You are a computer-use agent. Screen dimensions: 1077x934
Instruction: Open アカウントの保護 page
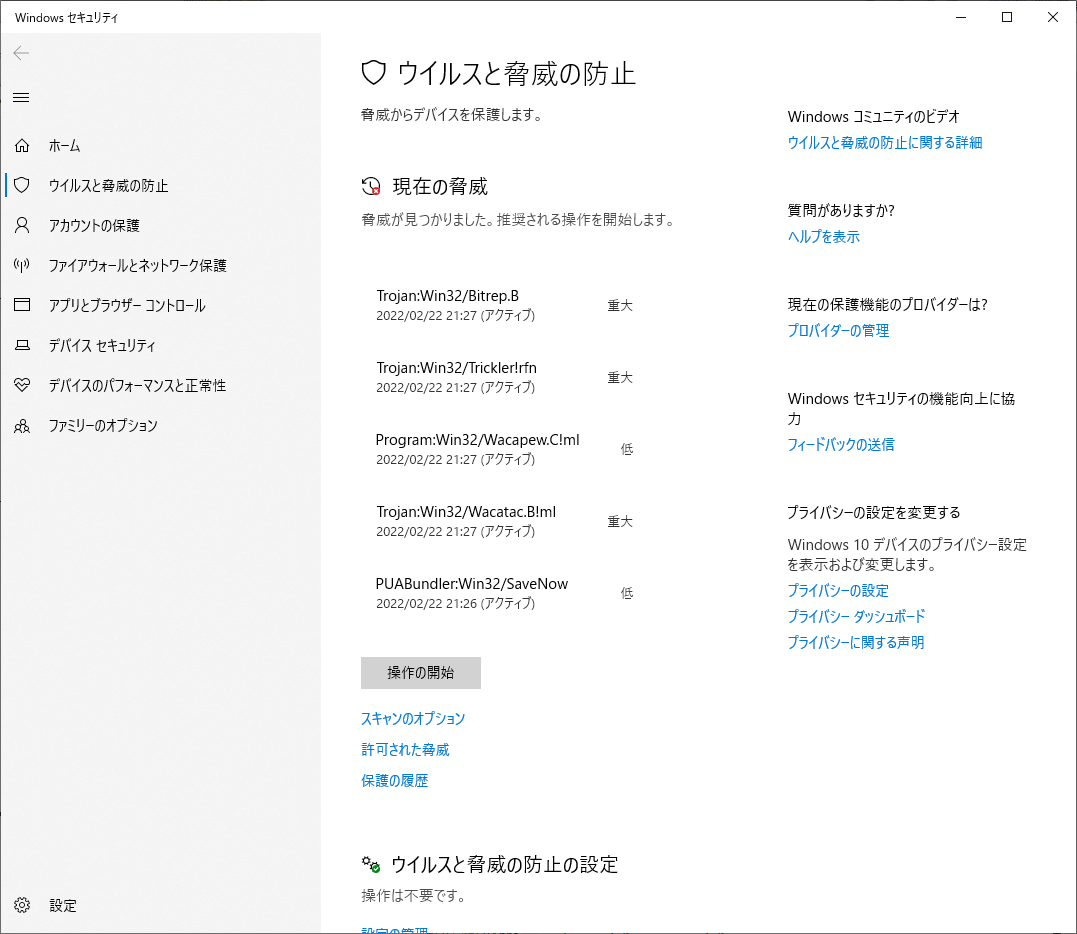(x=94, y=225)
